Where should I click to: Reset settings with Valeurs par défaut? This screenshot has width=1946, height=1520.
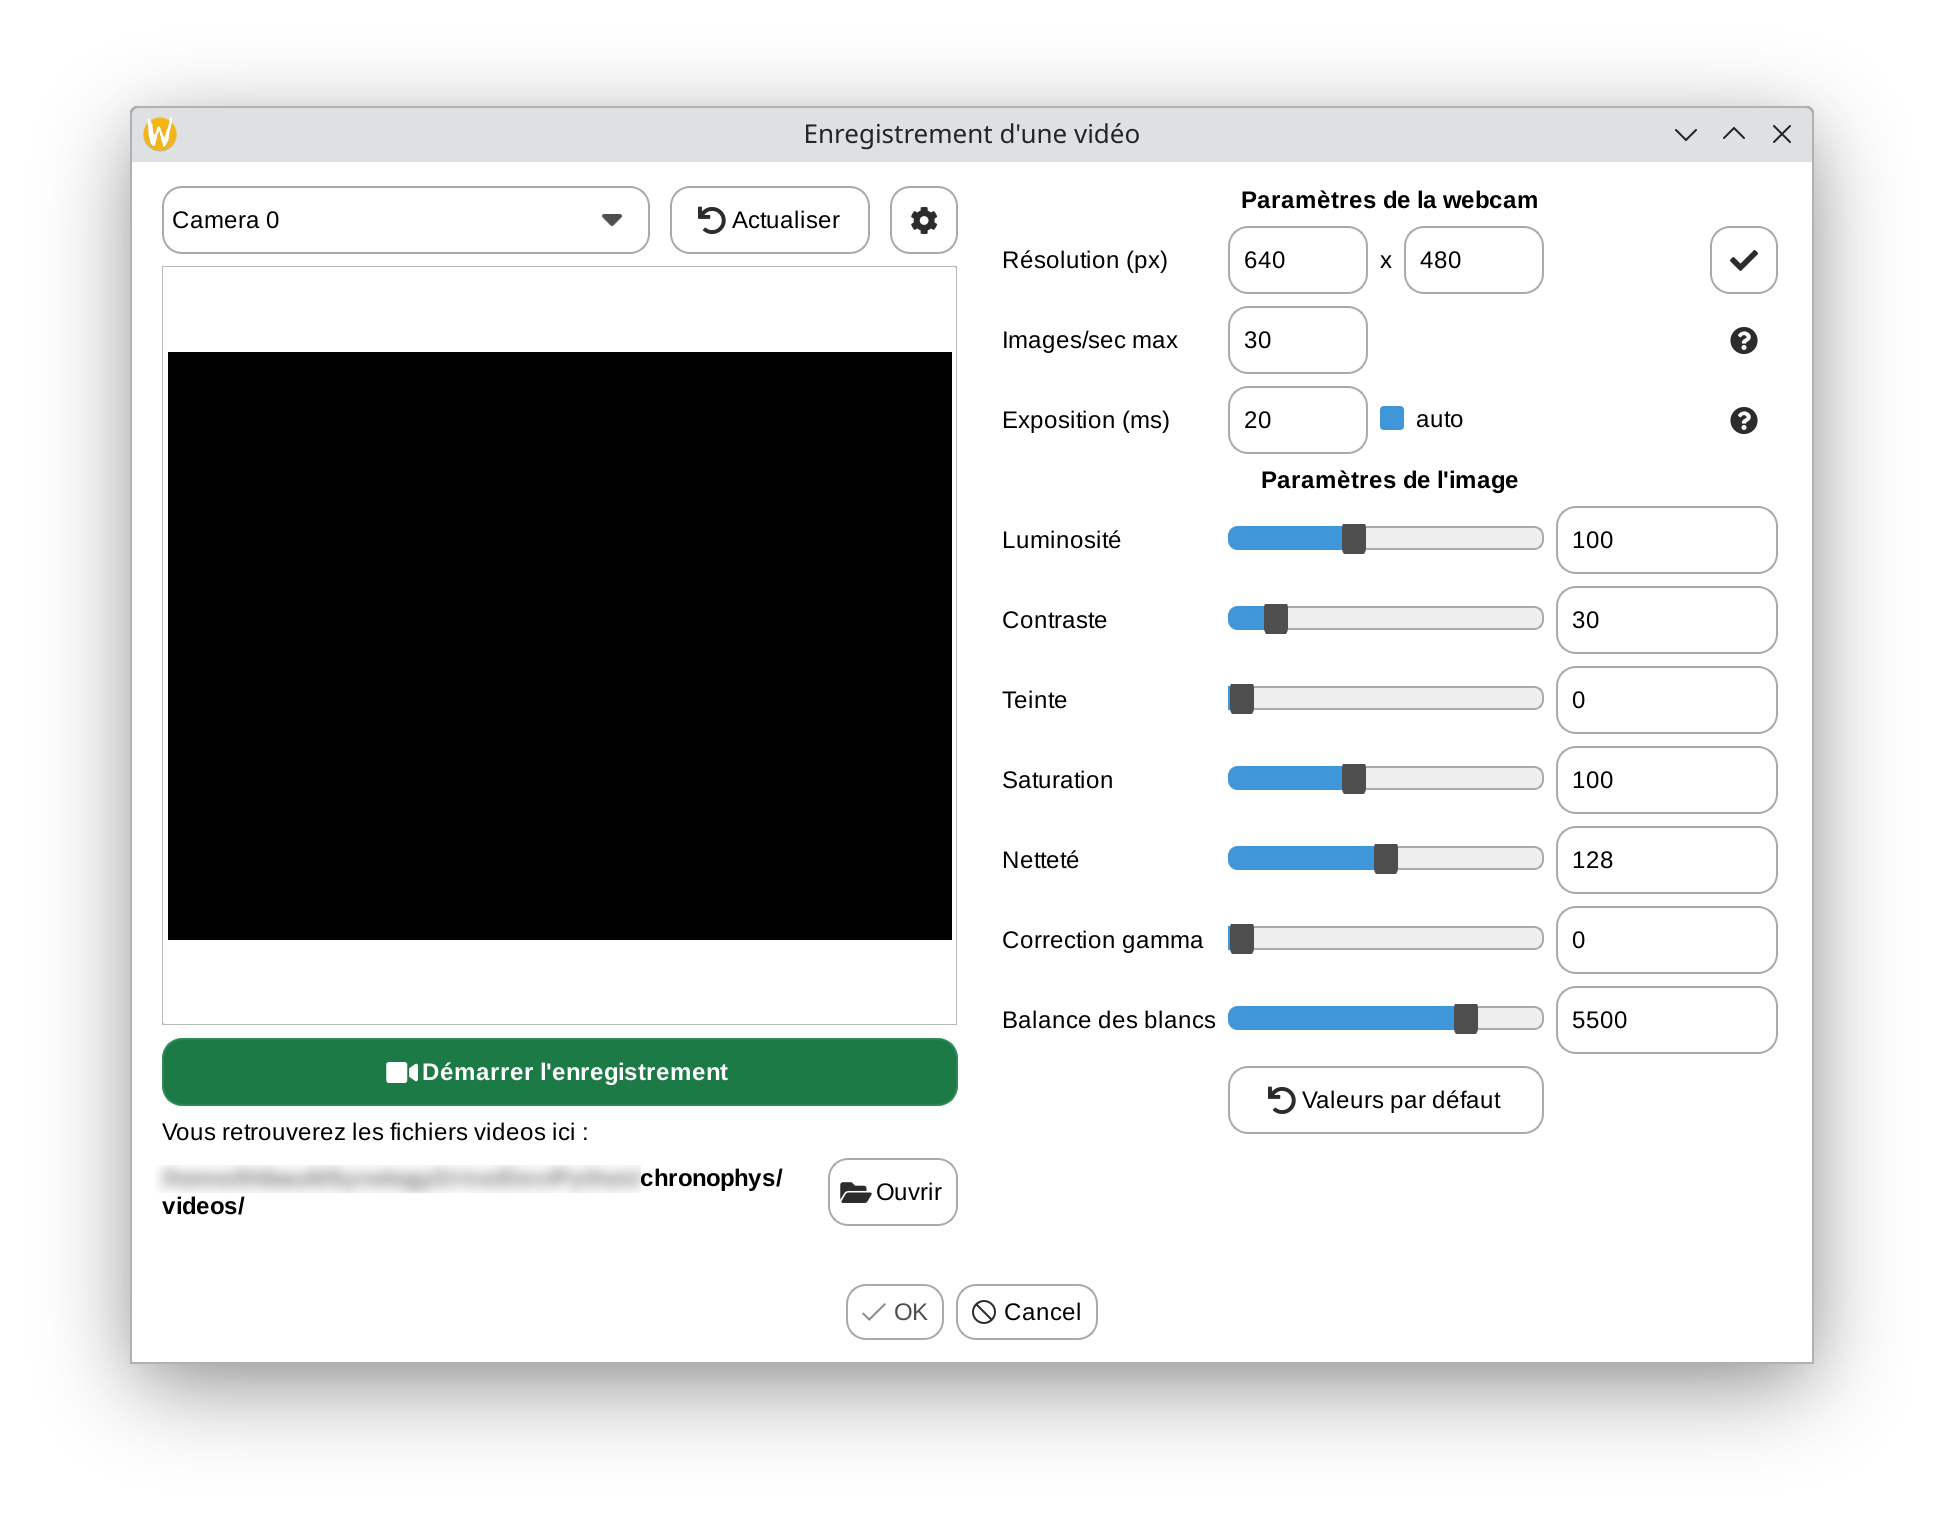pyautogui.click(x=1385, y=1100)
